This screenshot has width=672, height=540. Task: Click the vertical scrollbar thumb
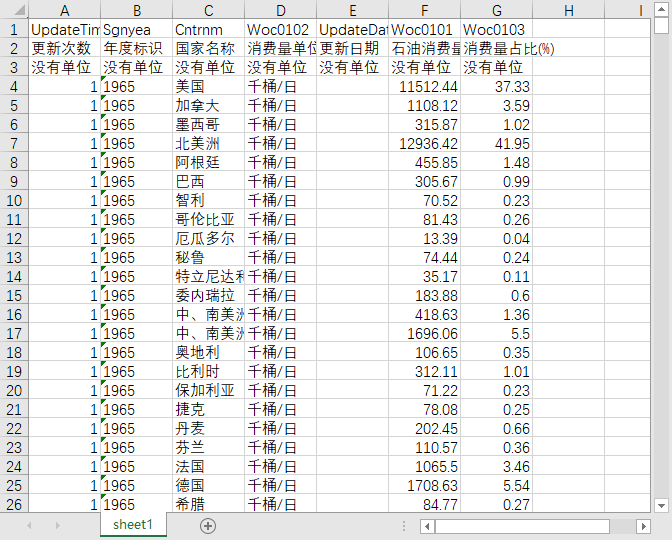pyautogui.click(x=661, y=25)
